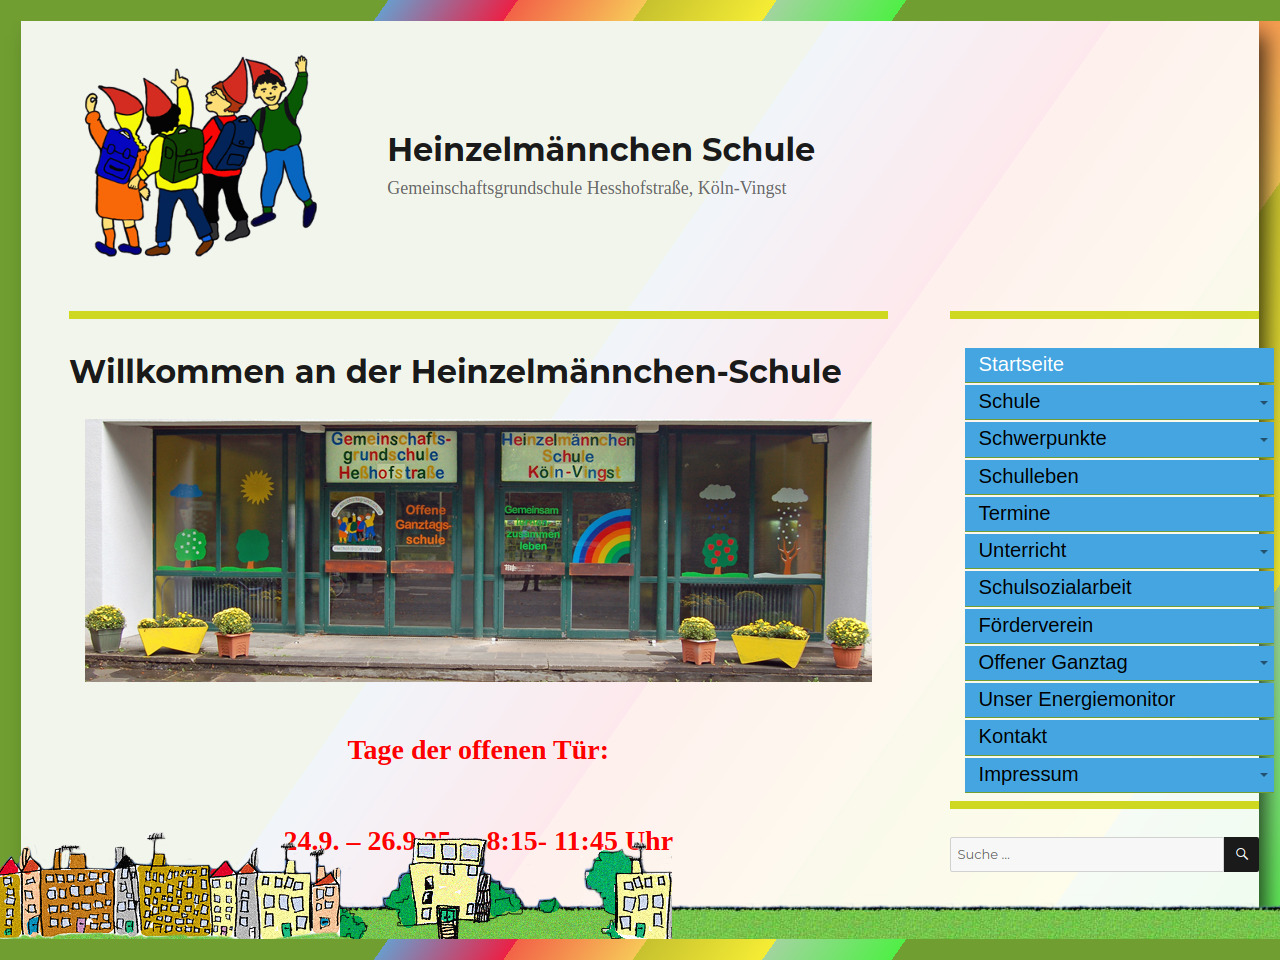Click the Heinzelmännchen Schule site title

tap(600, 150)
